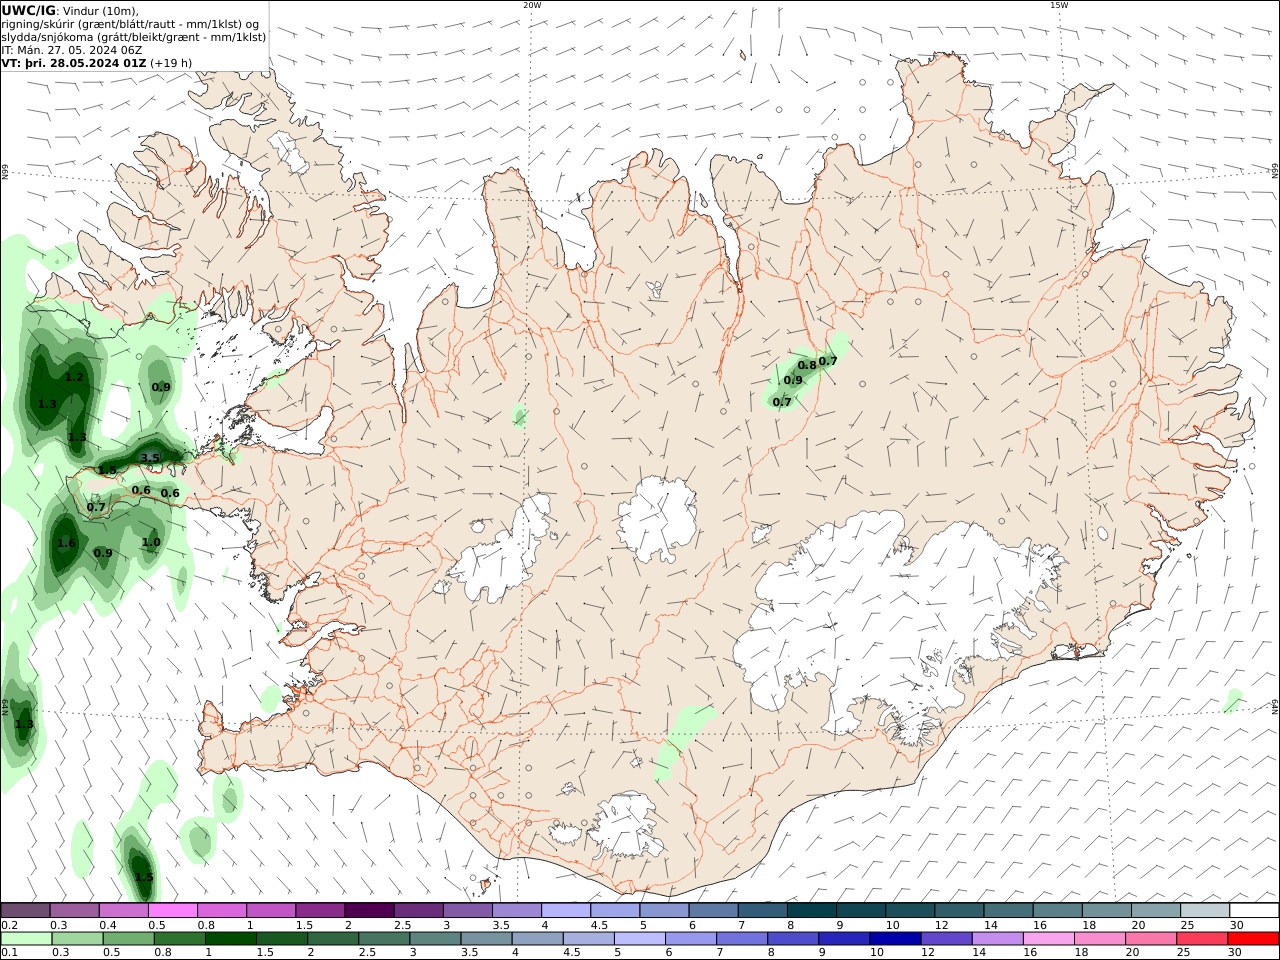Click the 15W longitude label

(1059, 5)
